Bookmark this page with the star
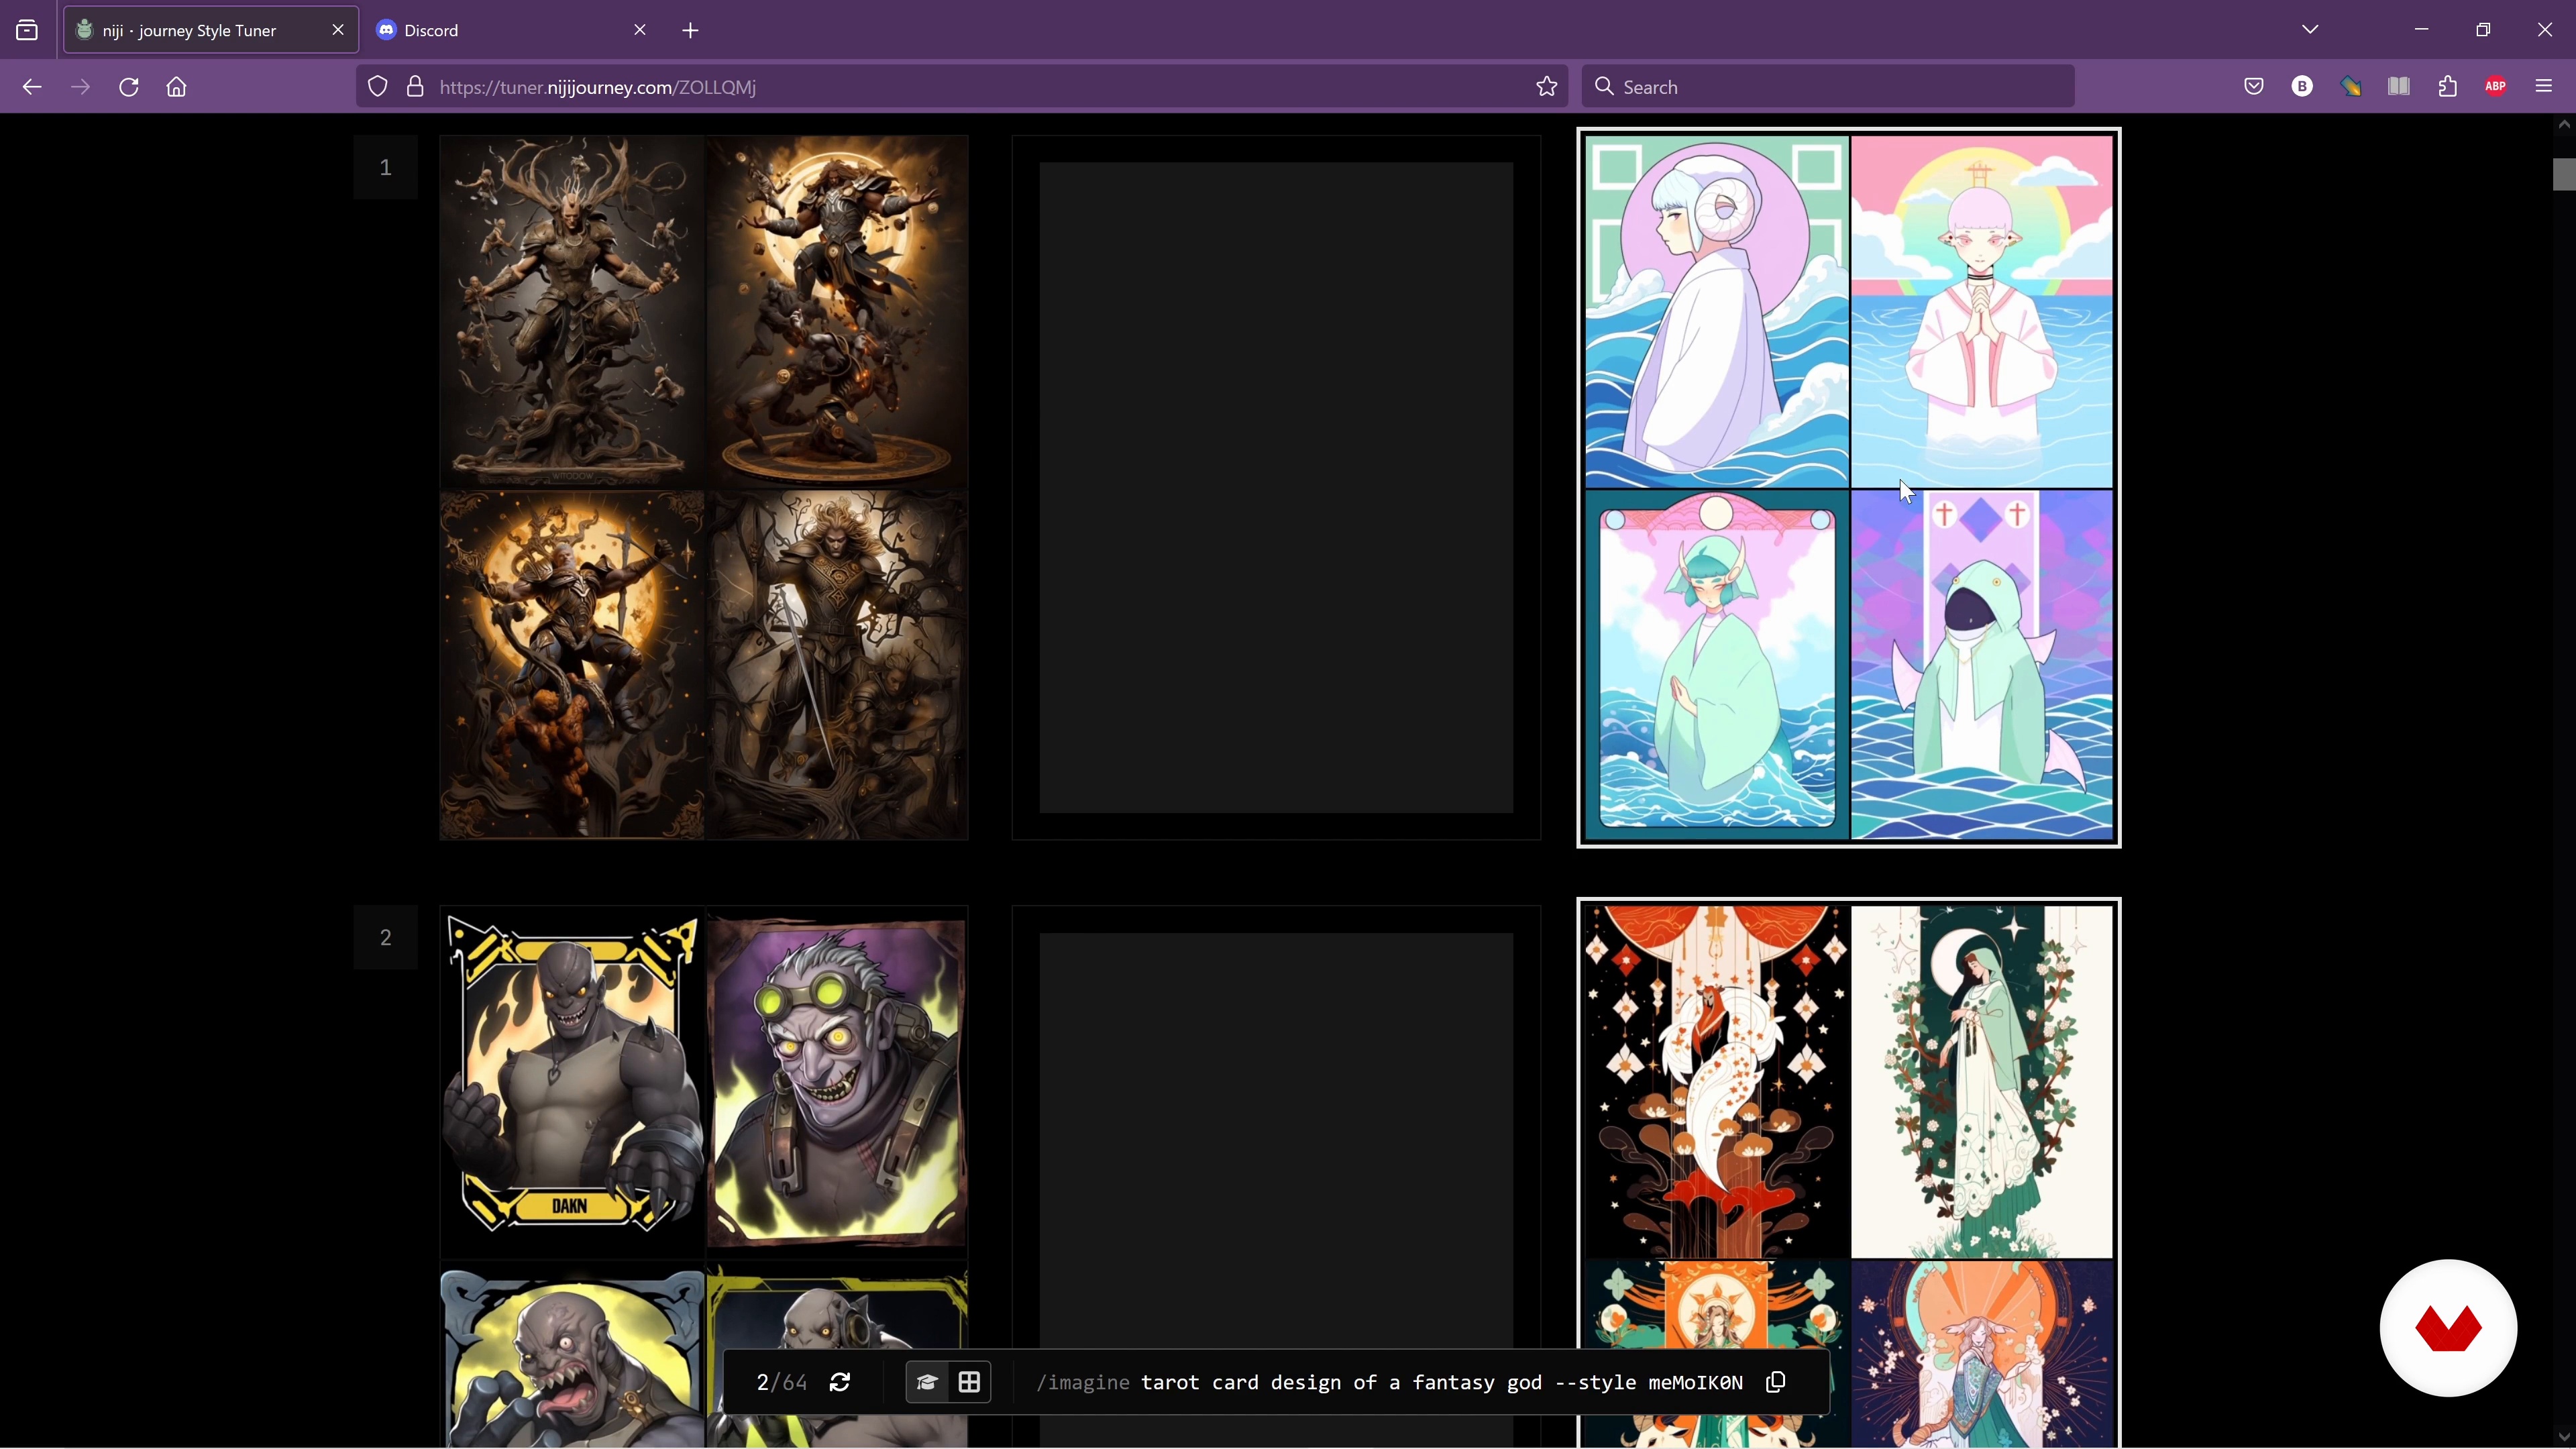This screenshot has height=1449, width=2576. pyautogui.click(x=1547, y=87)
